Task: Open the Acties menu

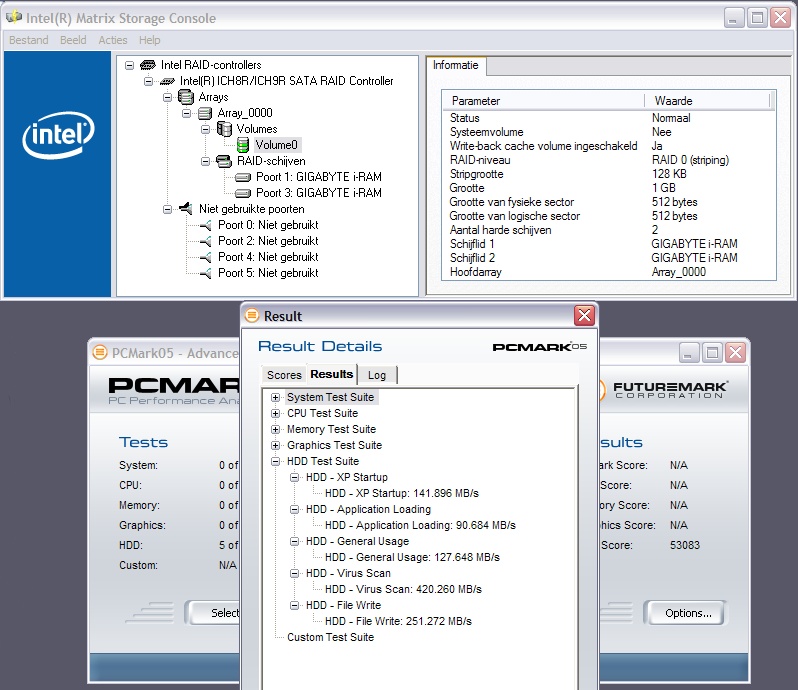Action: [113, 40]
